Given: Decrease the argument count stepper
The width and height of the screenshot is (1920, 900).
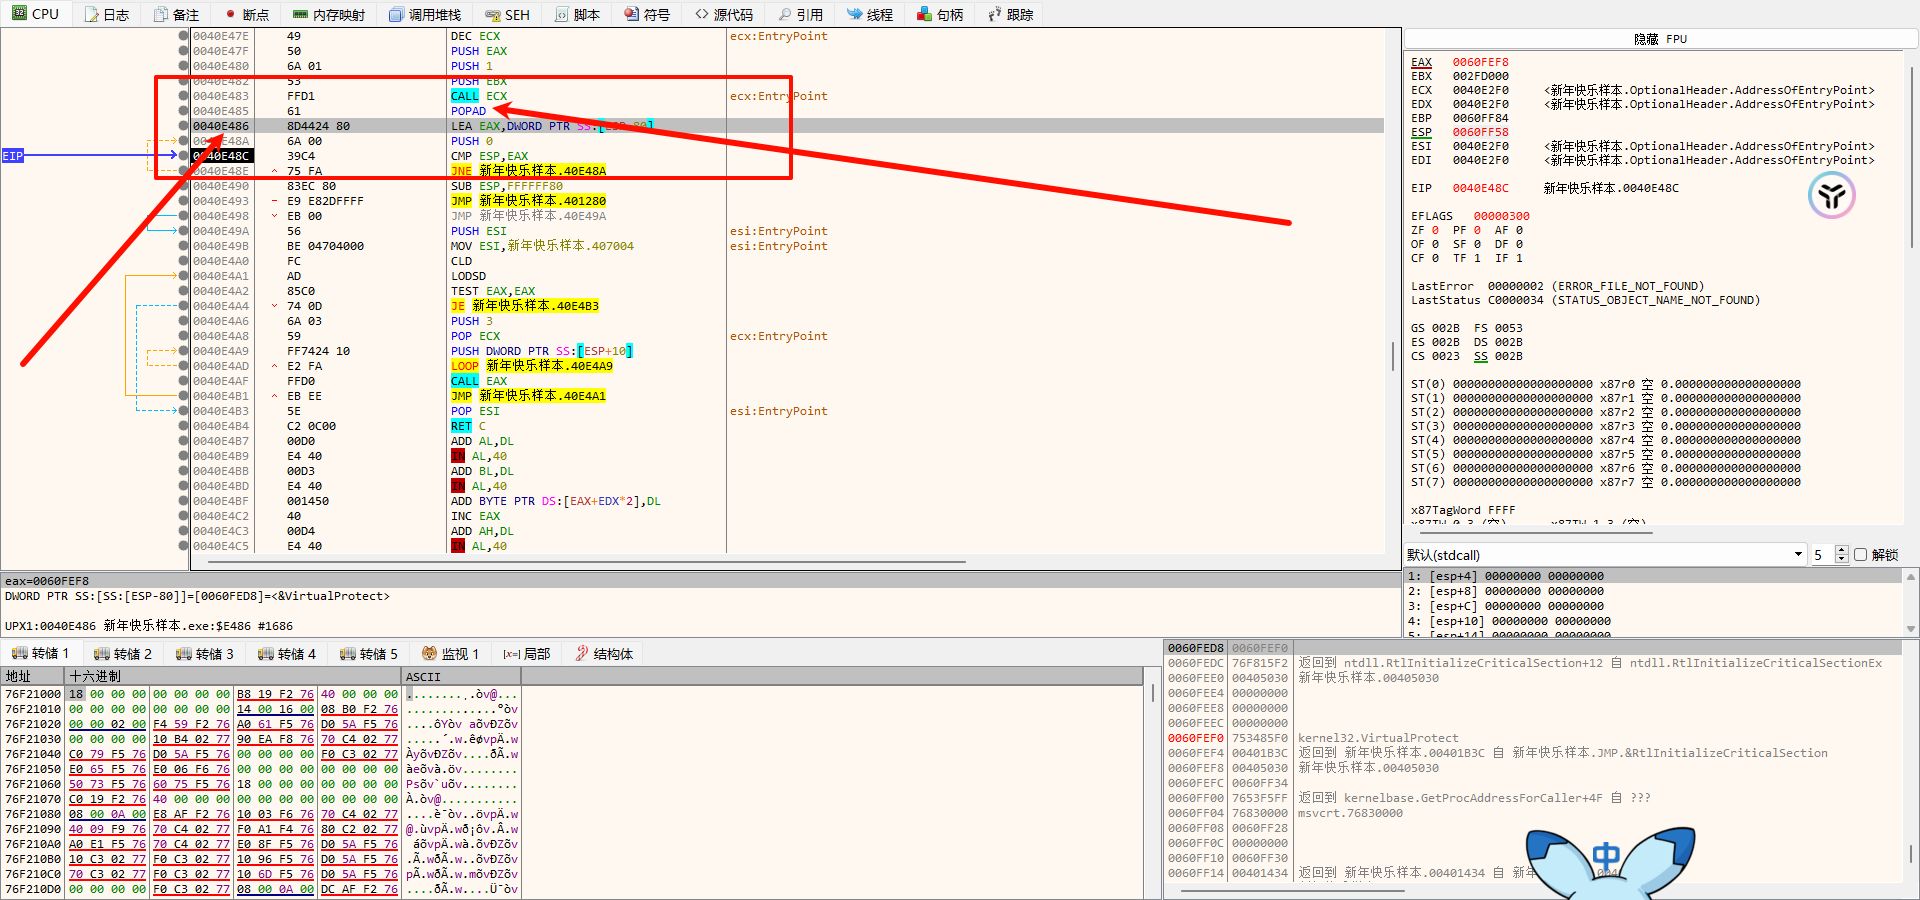Looking at the screenshot, I should tap(1842, 559).
